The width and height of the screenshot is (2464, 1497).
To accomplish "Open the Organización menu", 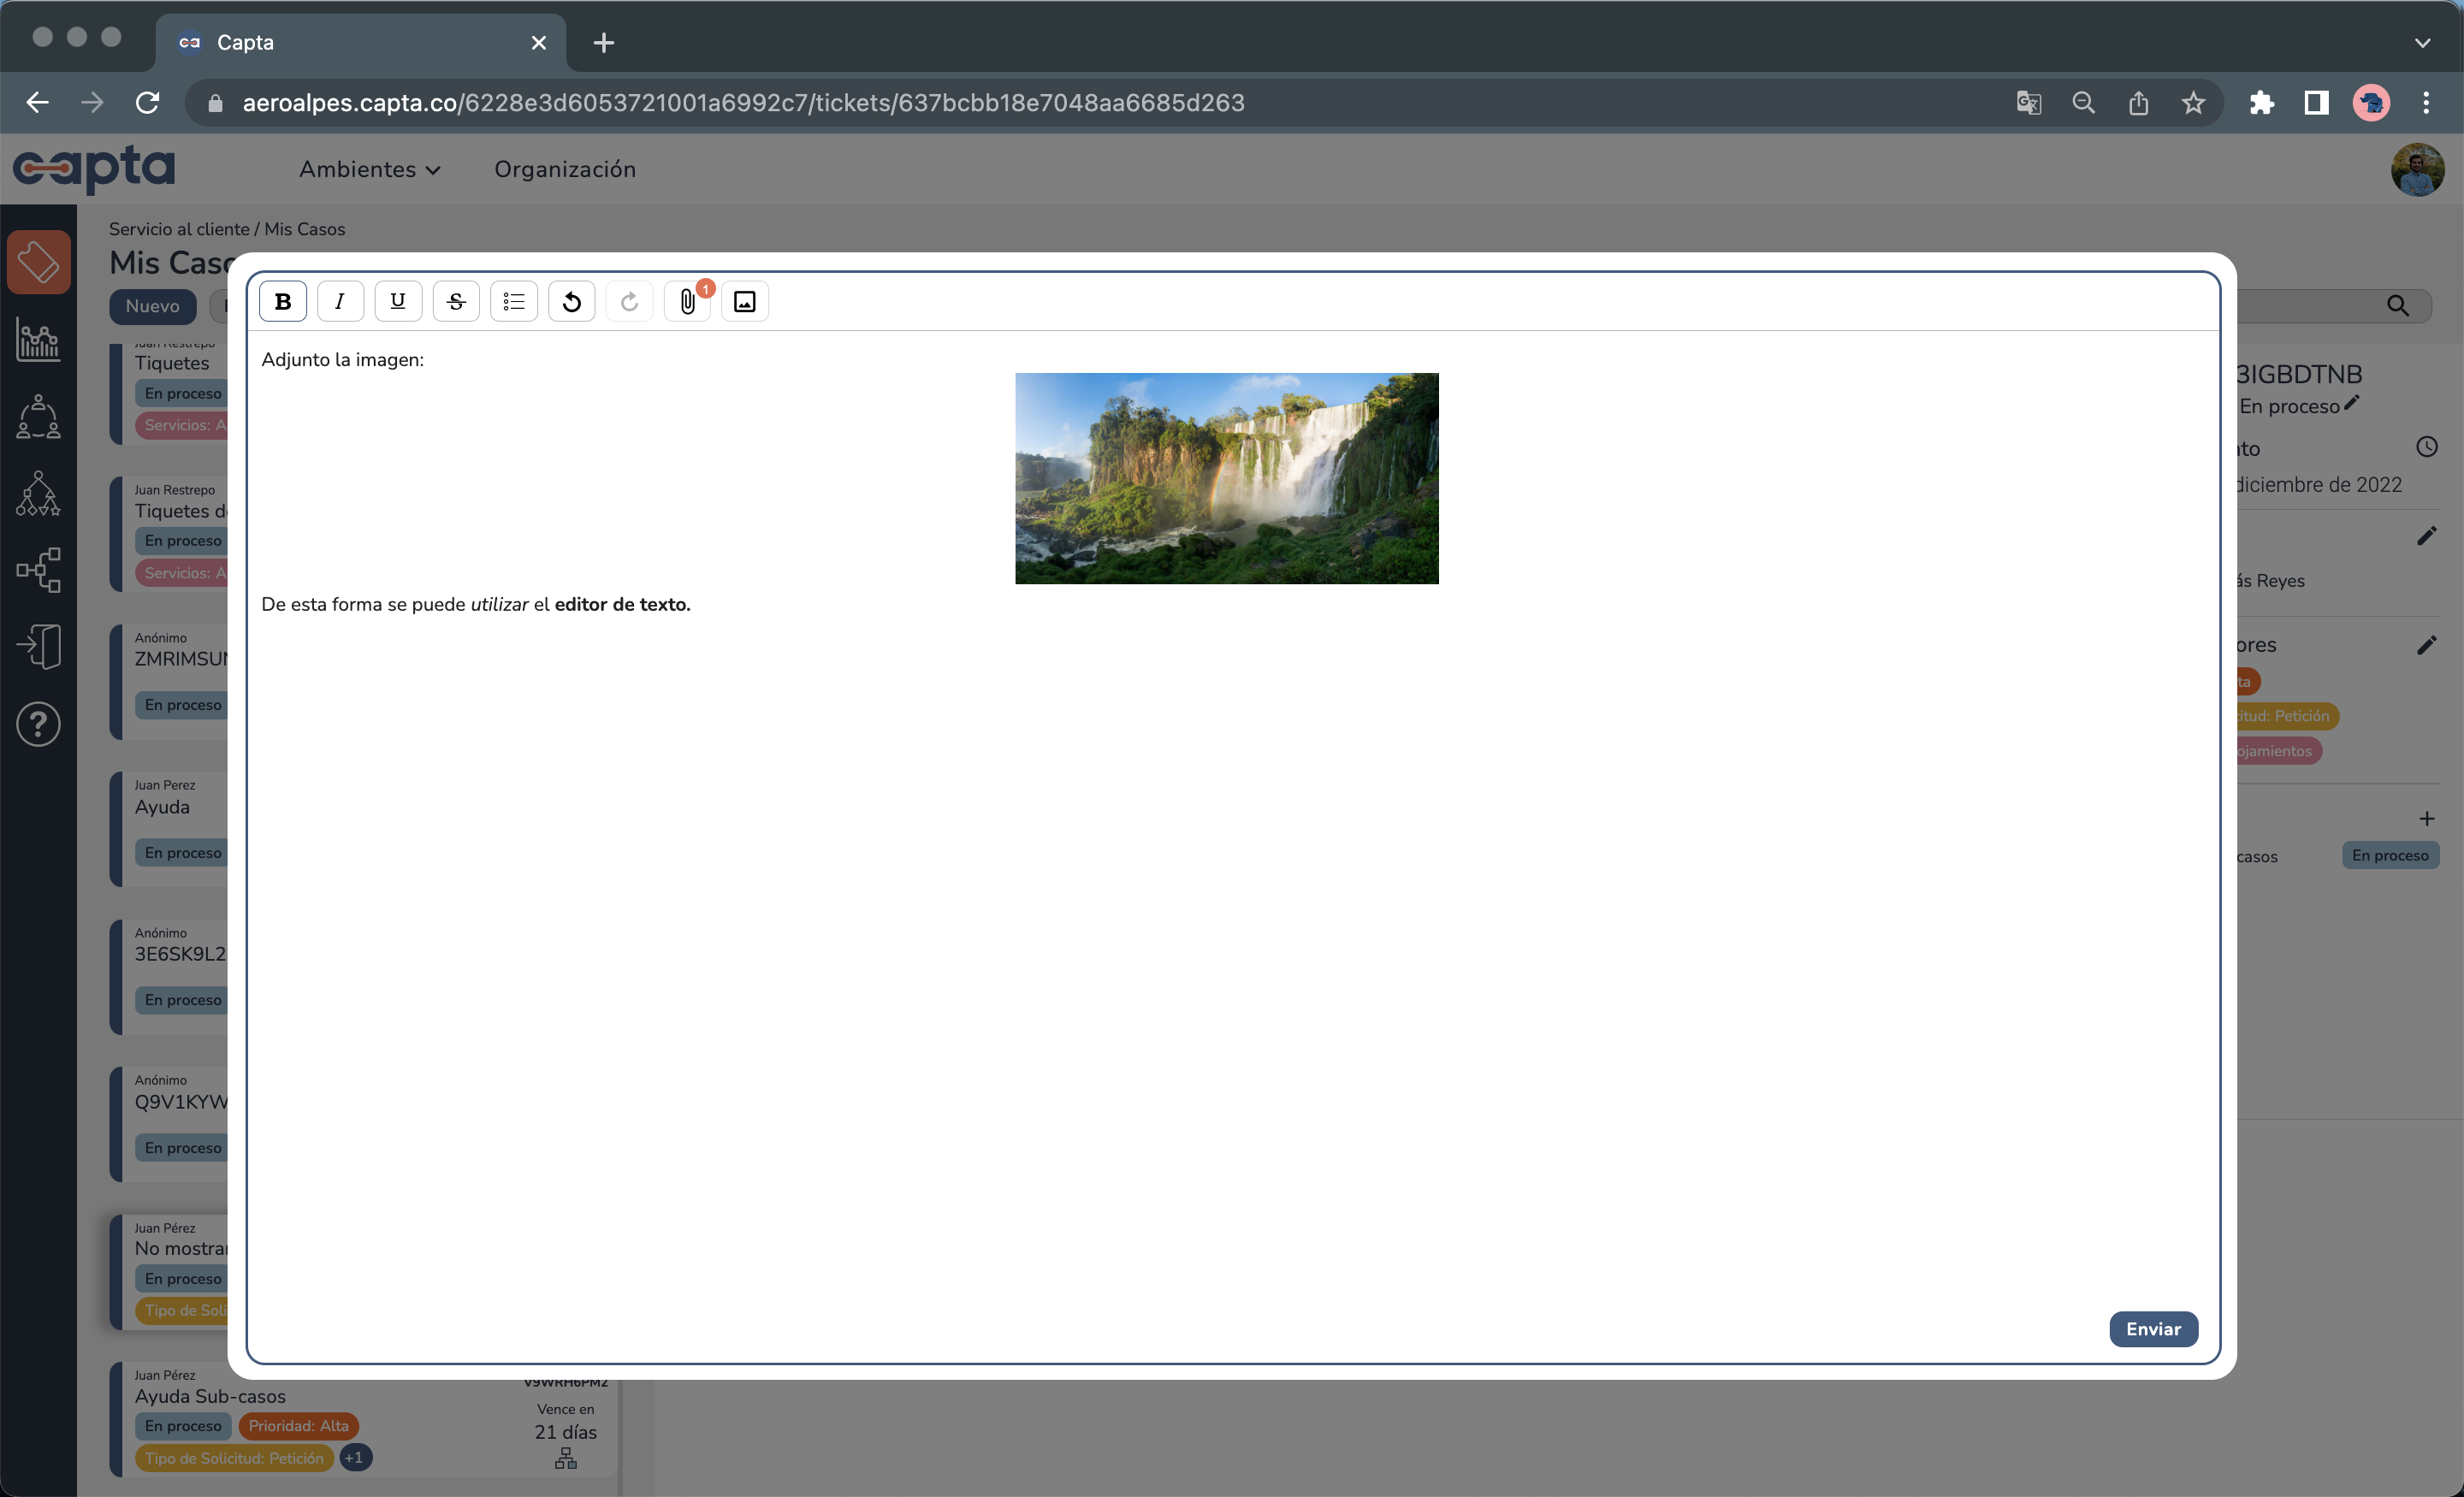I will 564,169.
